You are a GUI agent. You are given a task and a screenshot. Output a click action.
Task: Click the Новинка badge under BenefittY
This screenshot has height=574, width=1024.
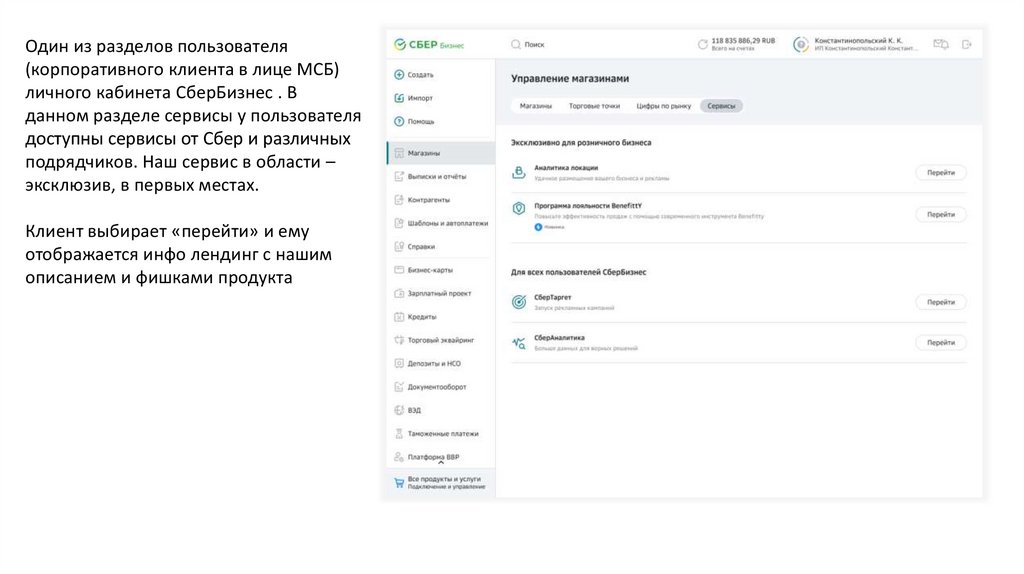(549, 227)
